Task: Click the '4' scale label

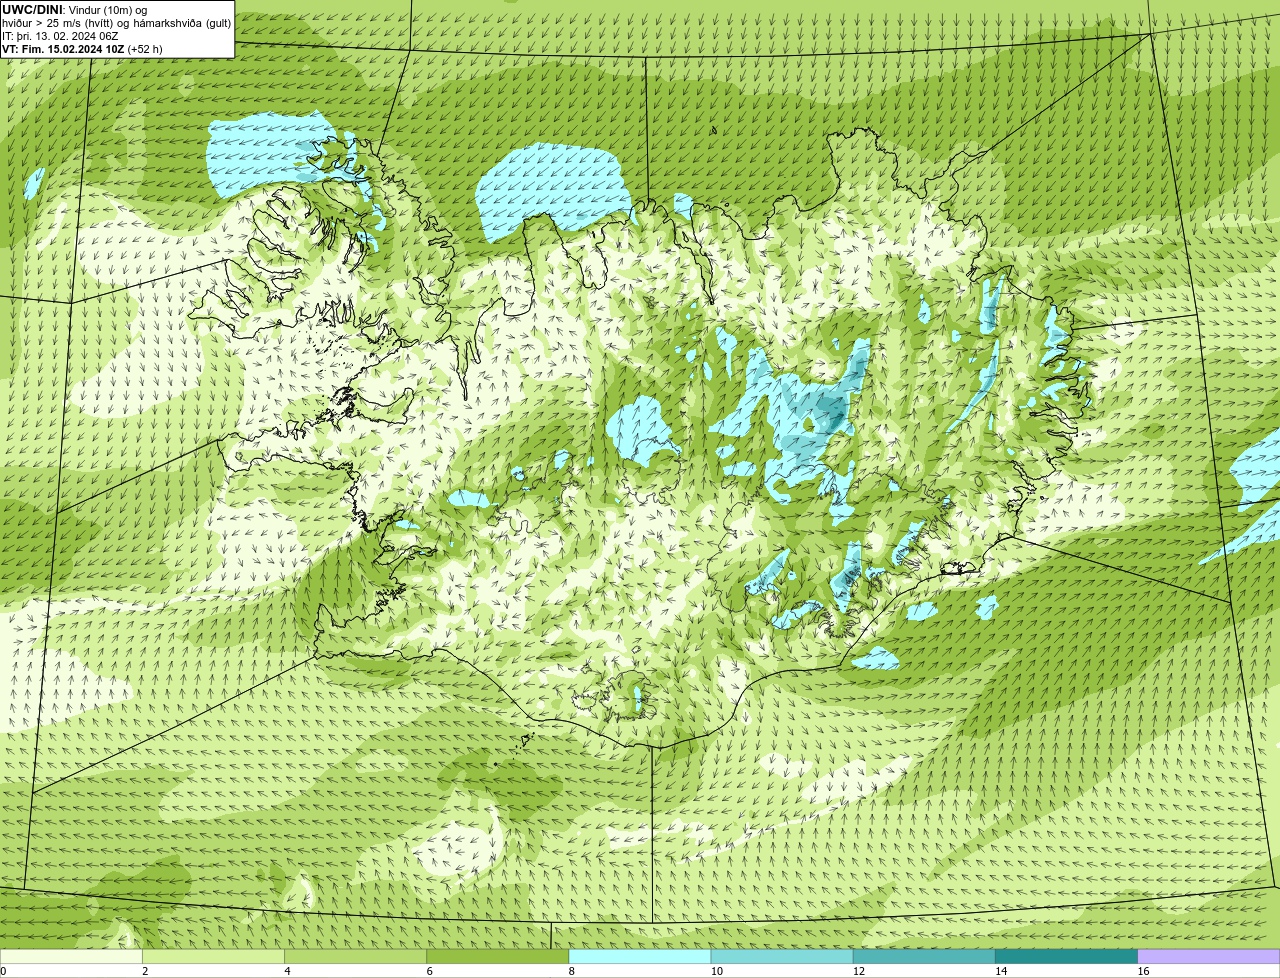Action: click(287, 971)
